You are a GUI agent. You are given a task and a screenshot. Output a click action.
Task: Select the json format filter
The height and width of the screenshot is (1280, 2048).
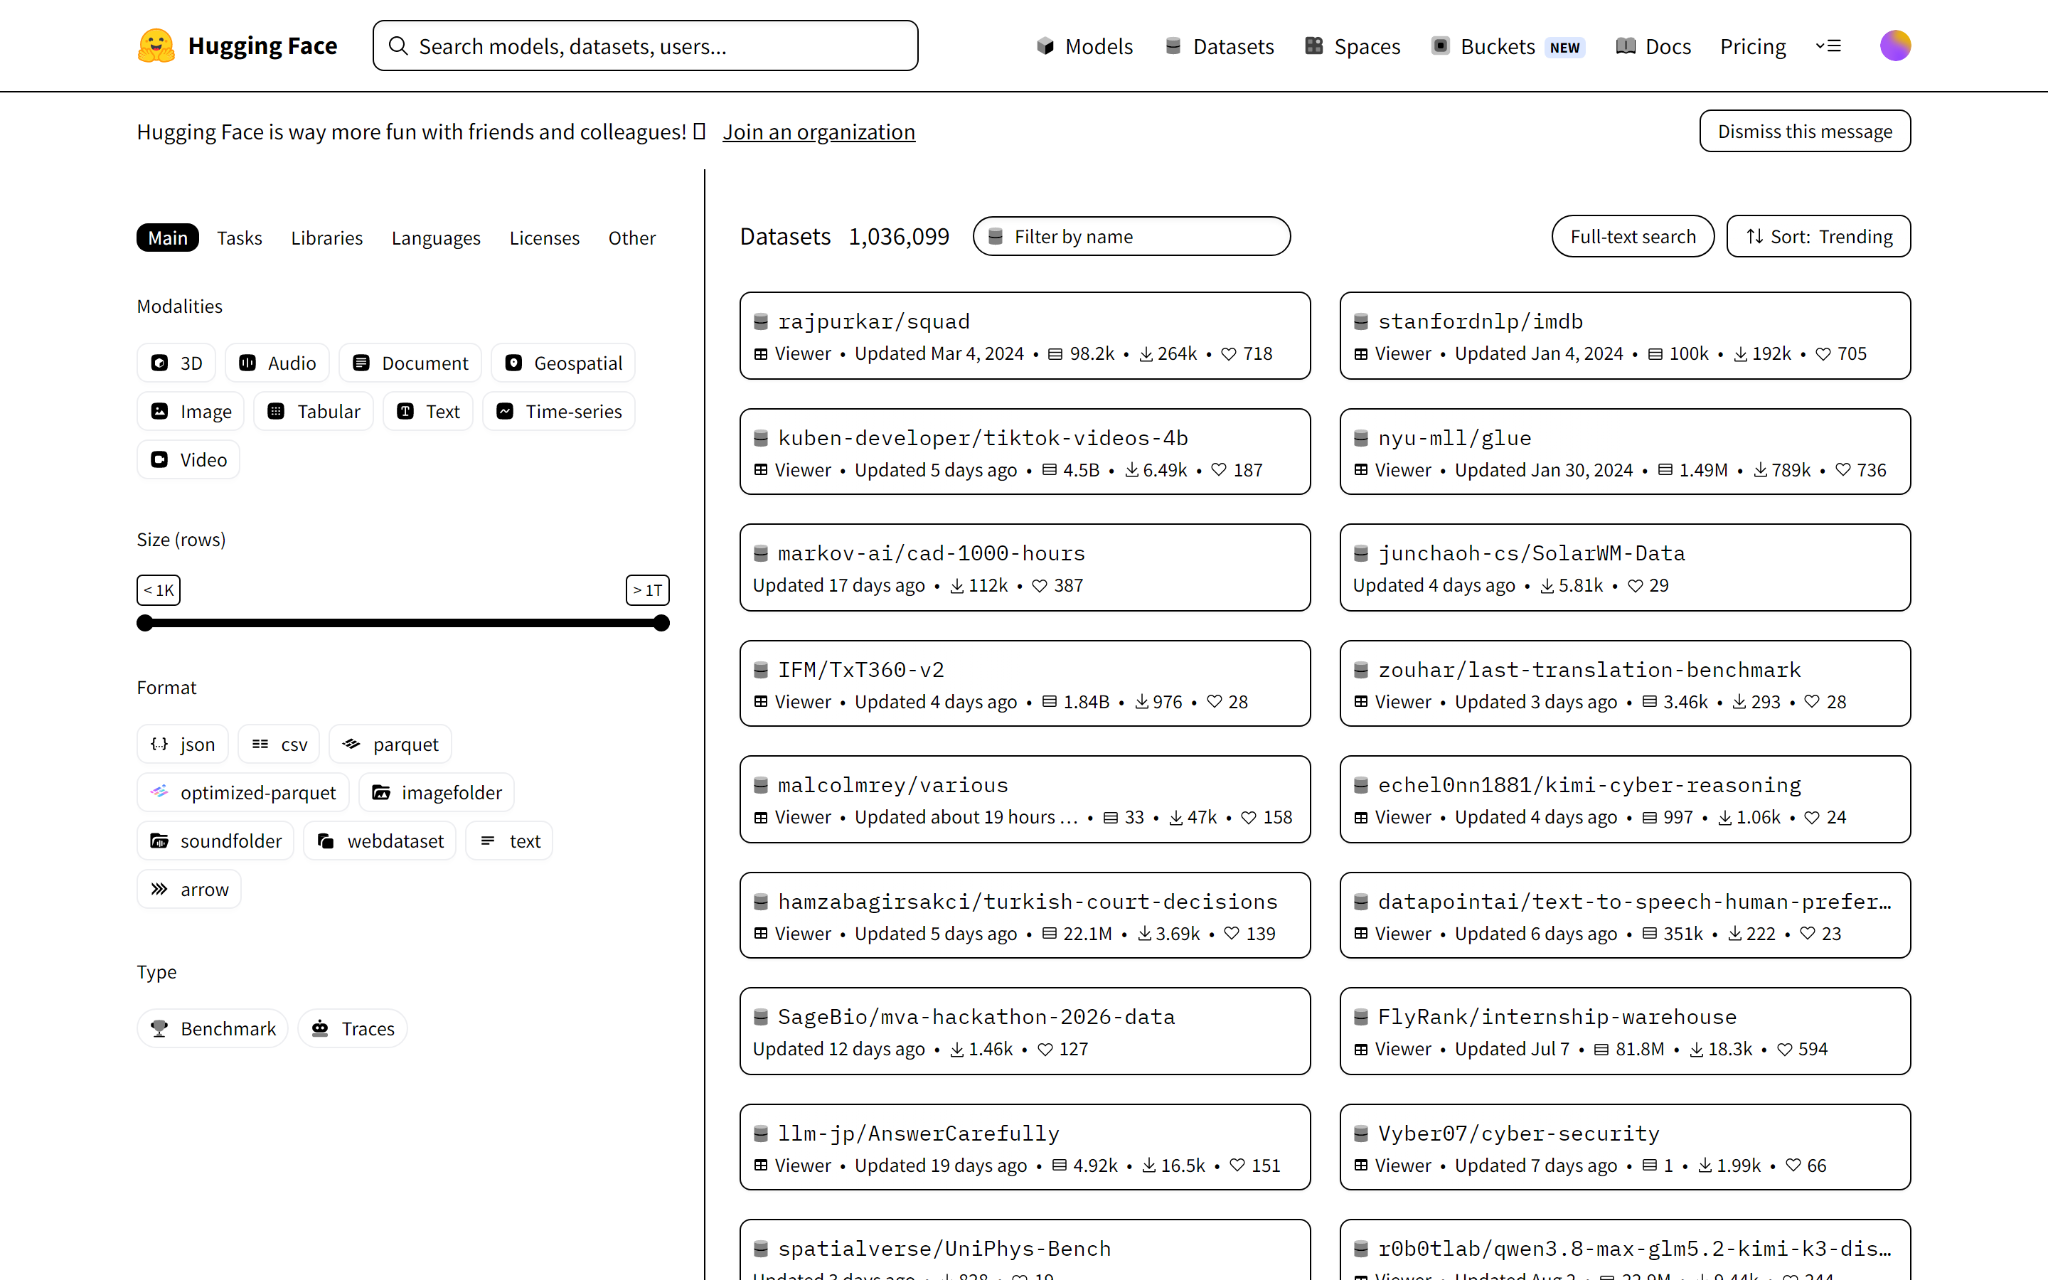[x=183, y=744]
